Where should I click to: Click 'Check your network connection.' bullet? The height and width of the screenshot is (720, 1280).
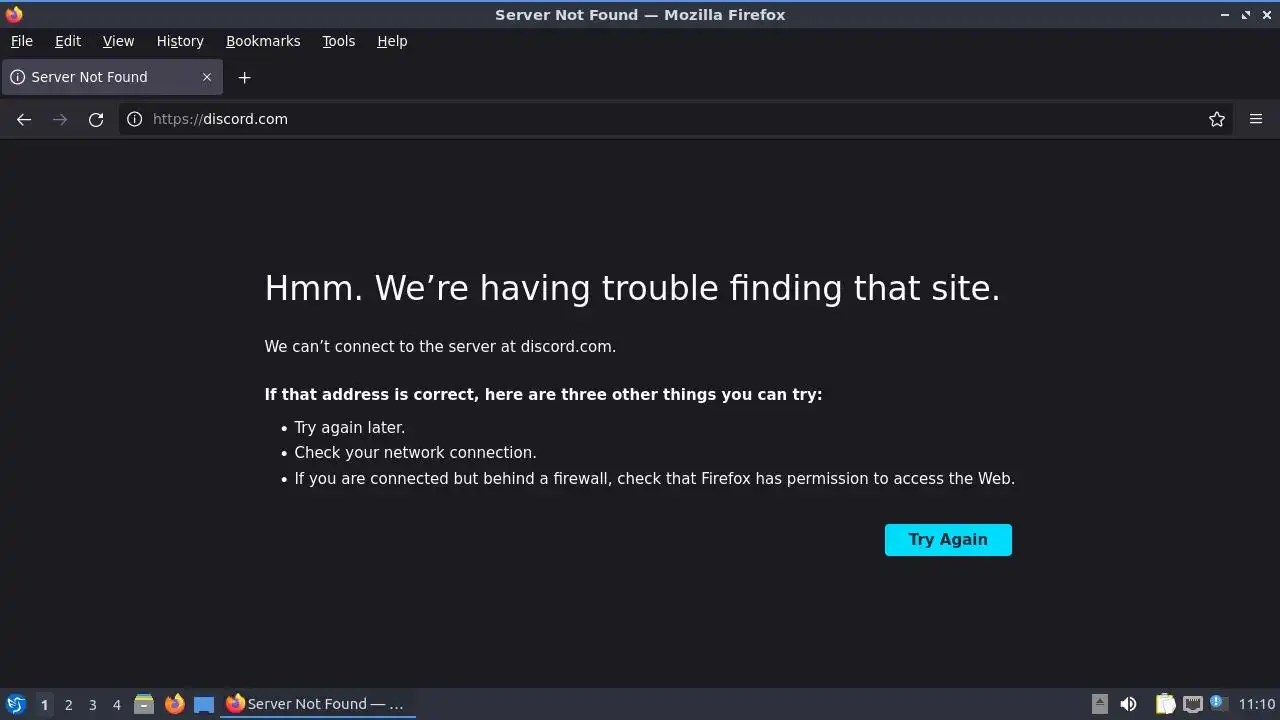point(415,453)
